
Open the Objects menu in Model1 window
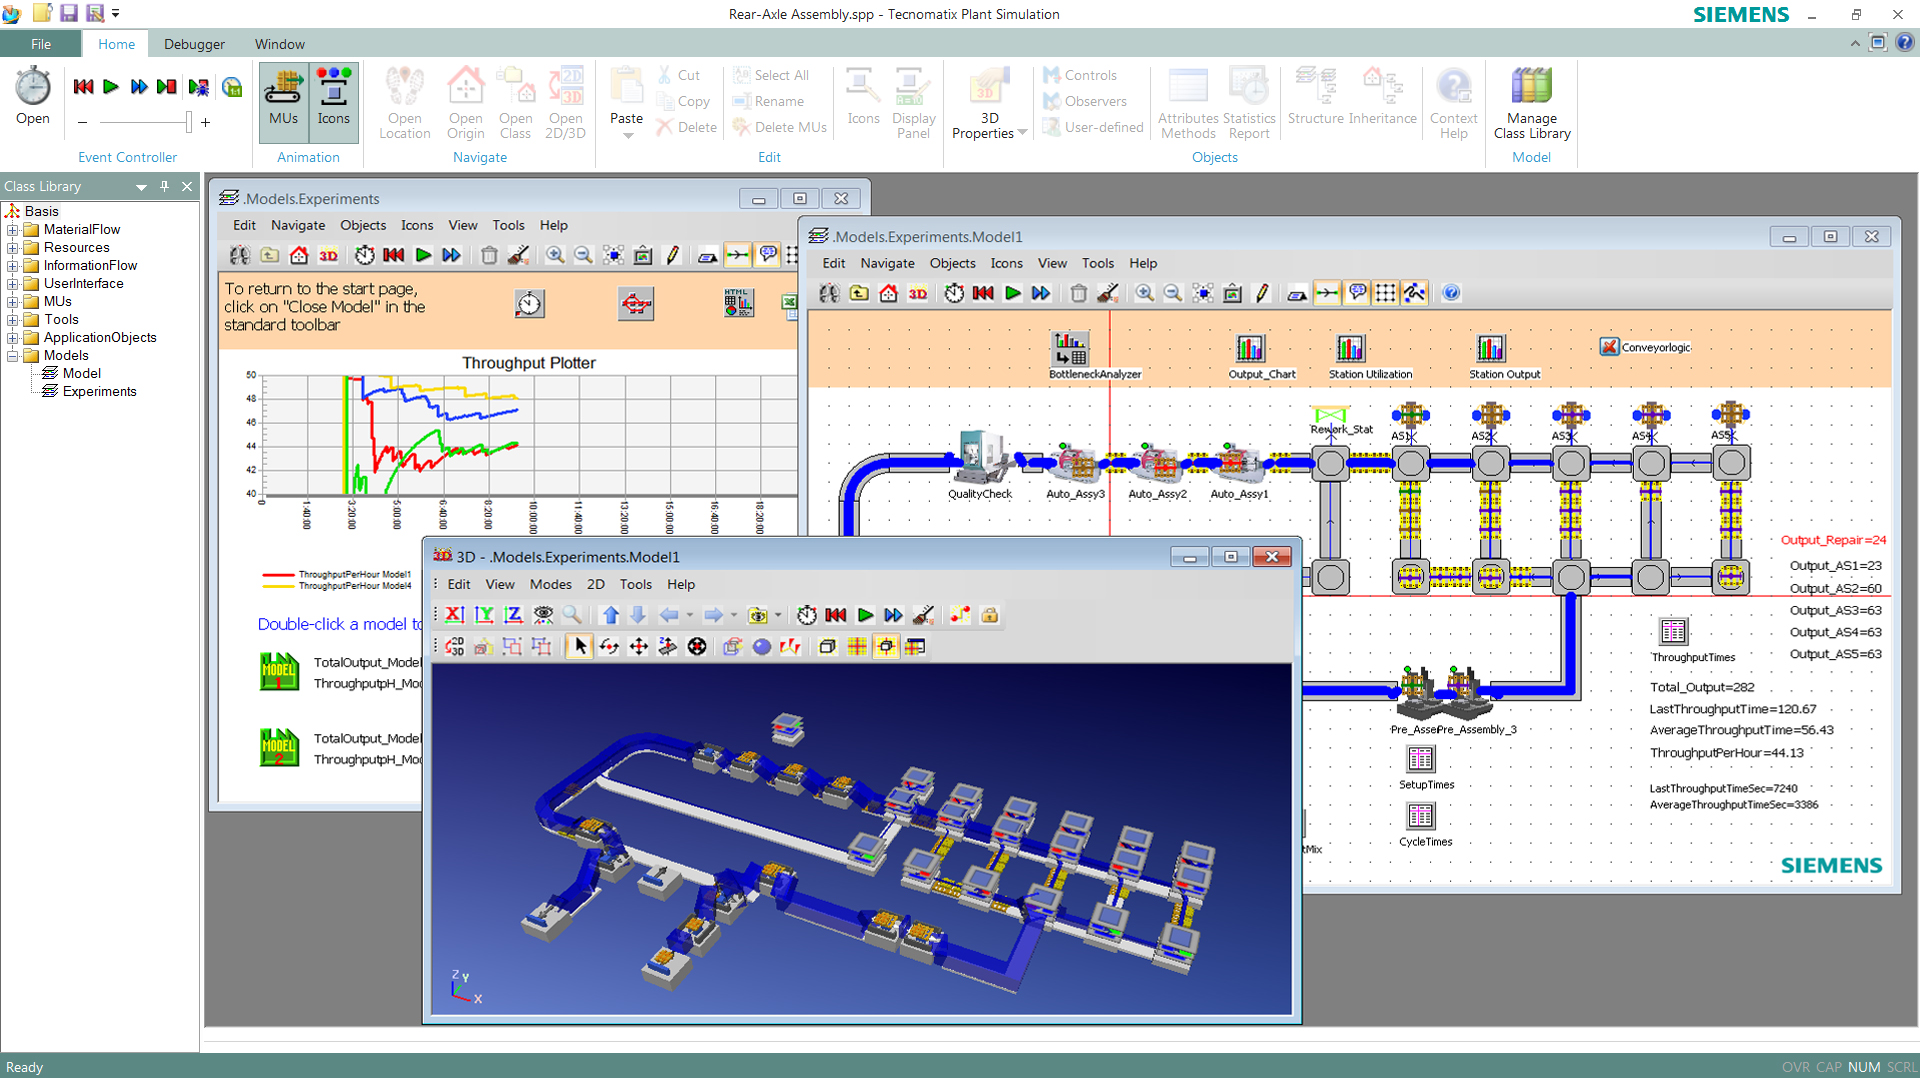952,263
